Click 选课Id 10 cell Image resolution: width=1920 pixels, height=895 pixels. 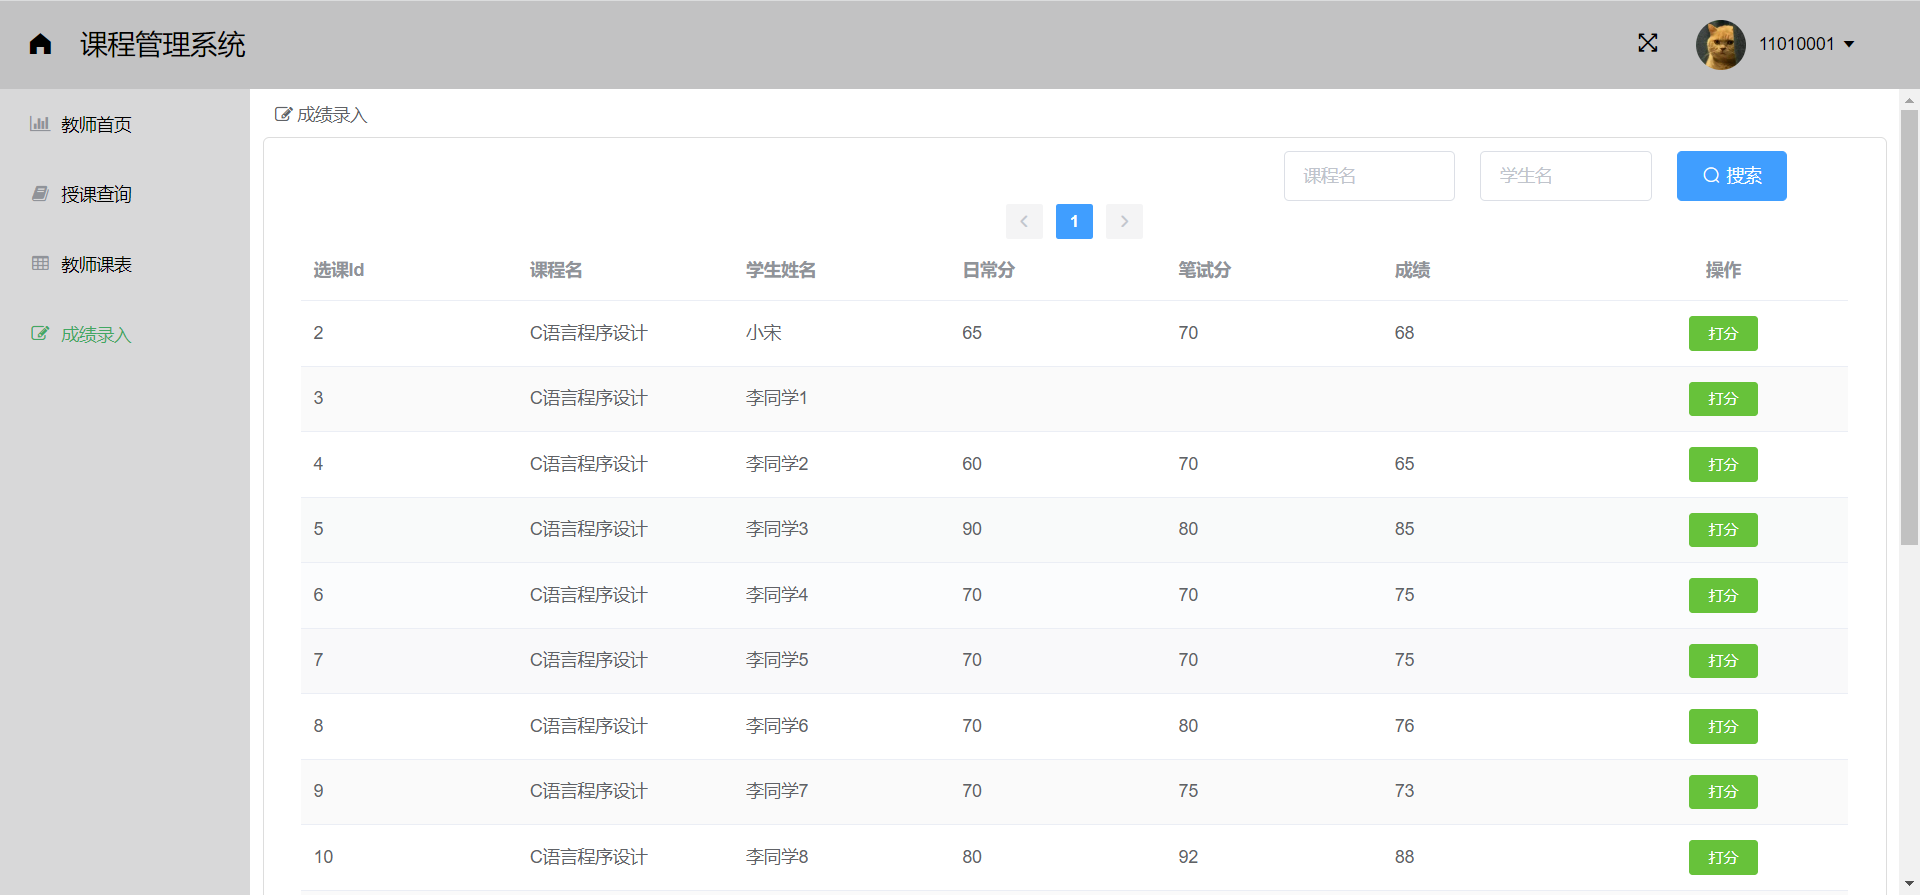click(323, 857)
